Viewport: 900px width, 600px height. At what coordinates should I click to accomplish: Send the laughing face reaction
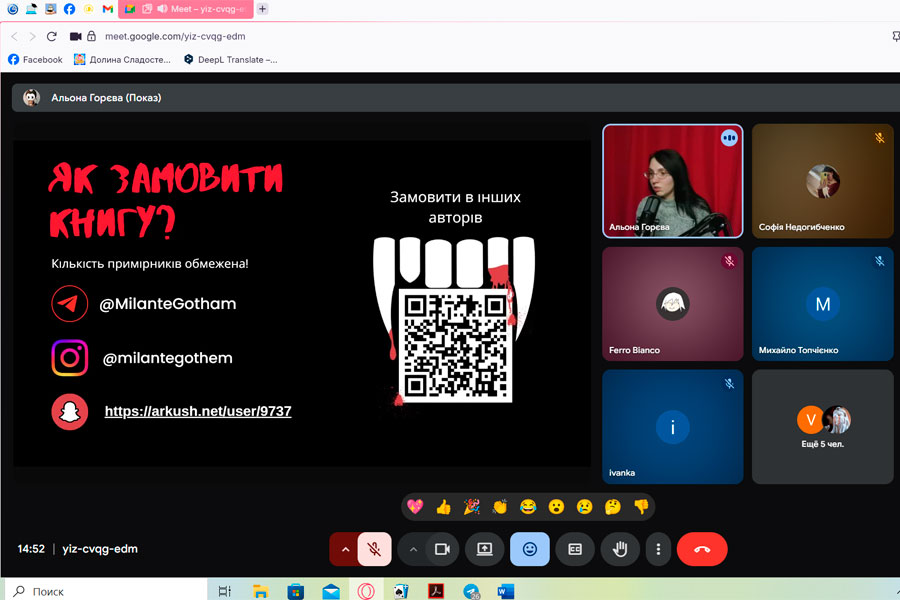point(528,507)
